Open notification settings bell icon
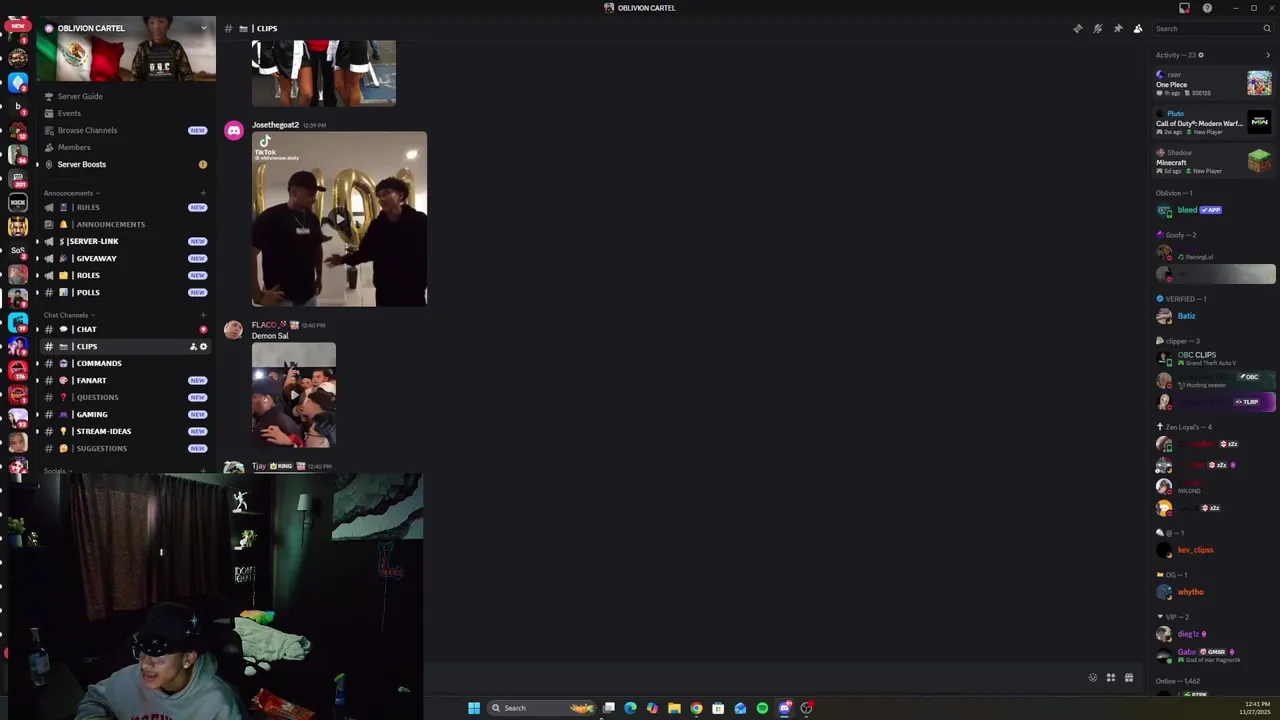1280x720 pixels. coord(1097,28)
